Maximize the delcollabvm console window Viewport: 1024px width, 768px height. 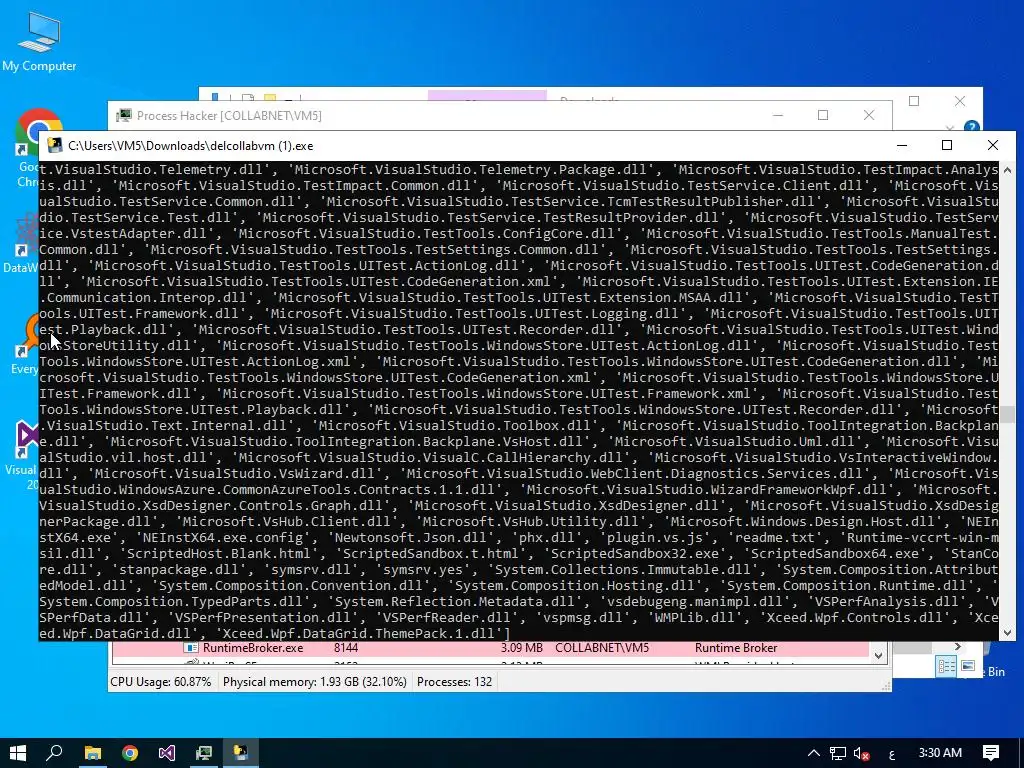point(947,145)
